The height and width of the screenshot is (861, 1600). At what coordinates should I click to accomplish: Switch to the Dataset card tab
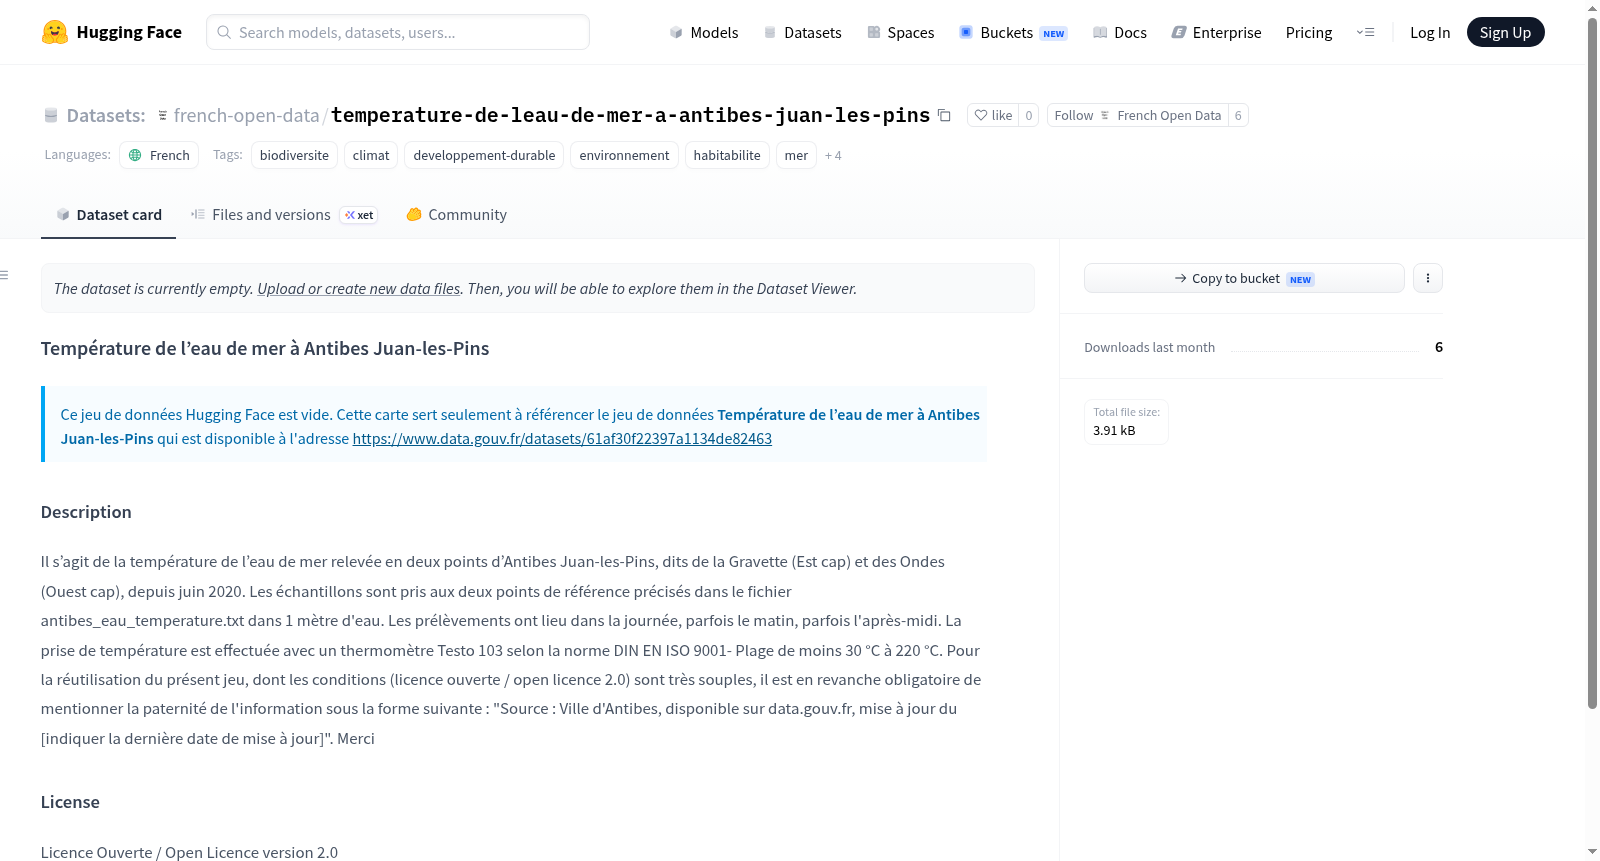coord(108,214)
